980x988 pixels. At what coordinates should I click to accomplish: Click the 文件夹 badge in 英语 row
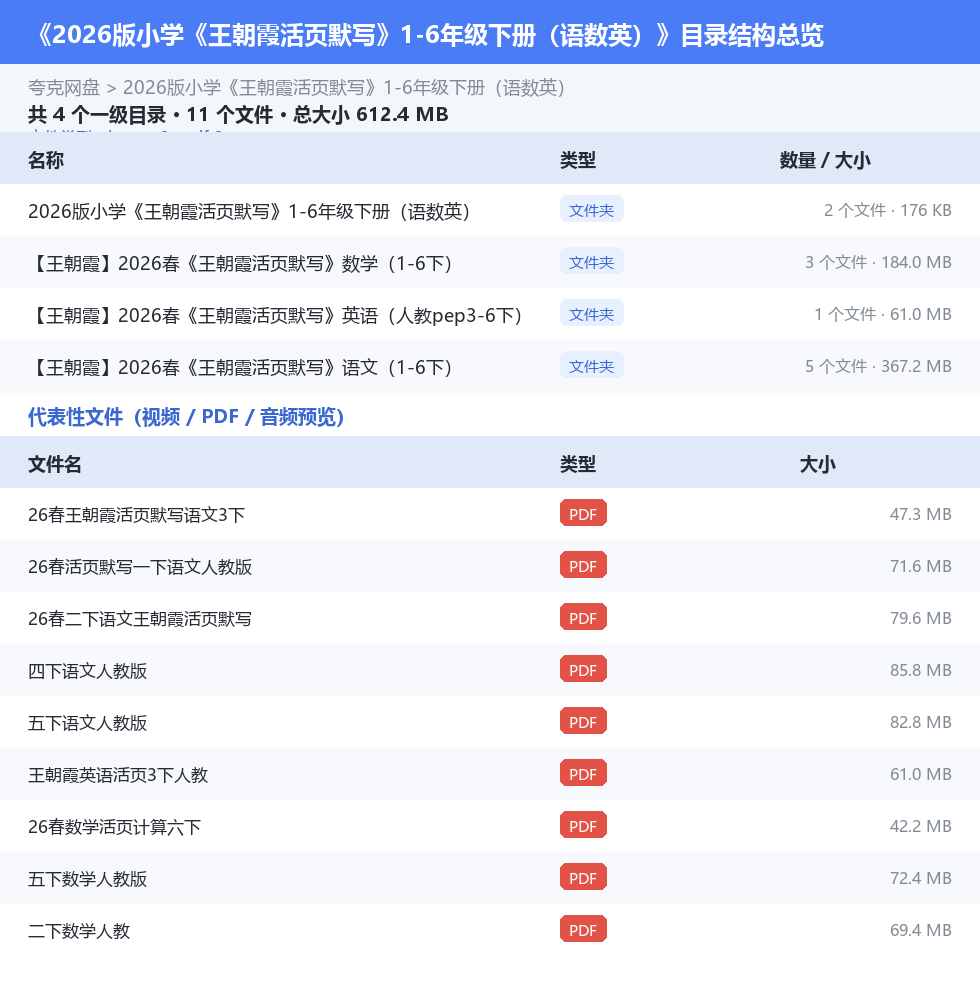pos(591,314)
